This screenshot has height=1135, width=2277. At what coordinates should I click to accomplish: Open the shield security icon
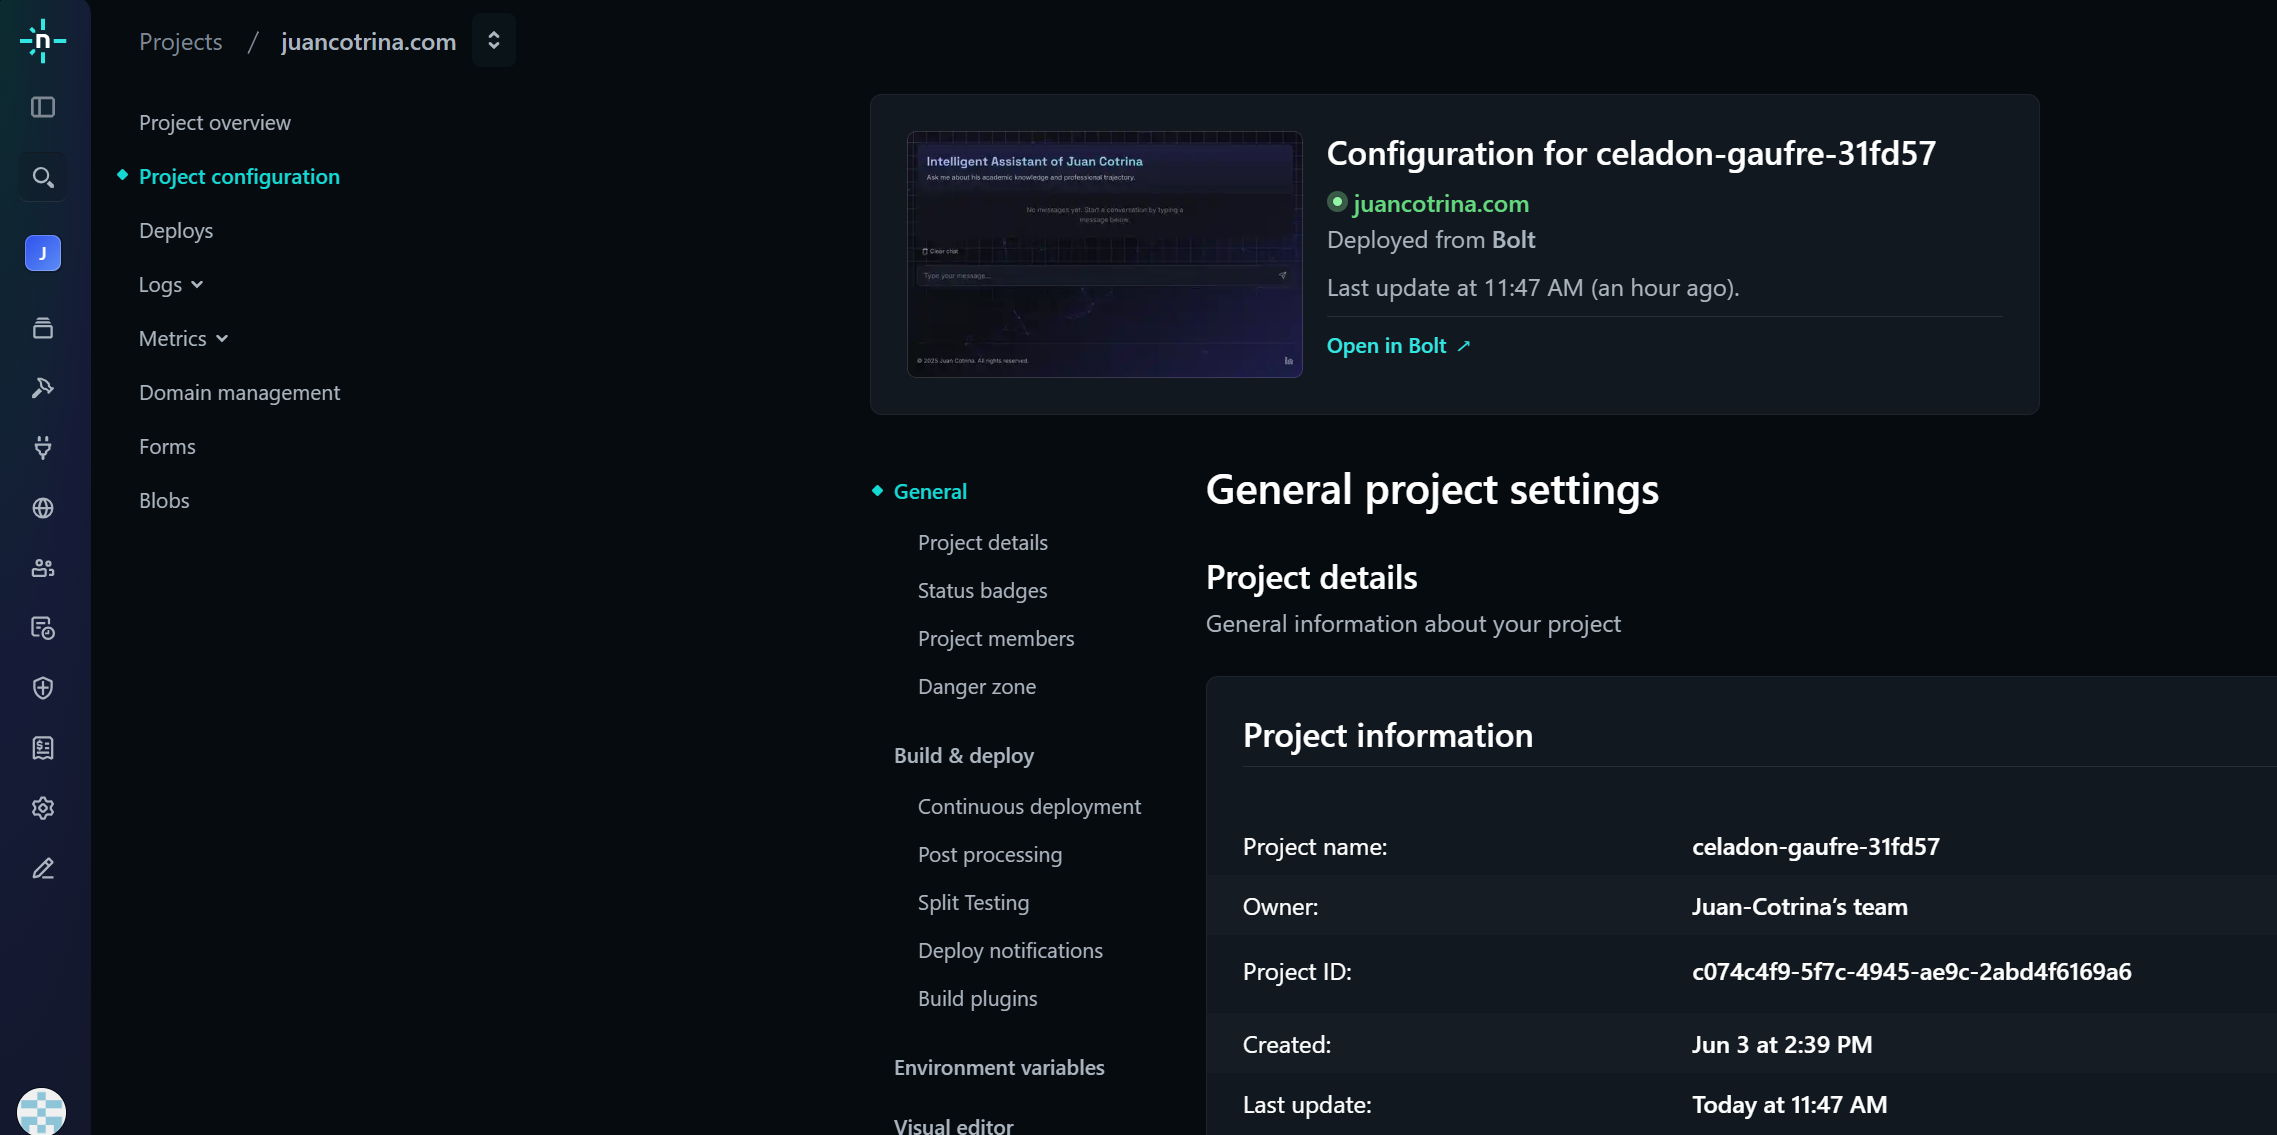click(42, 688)
